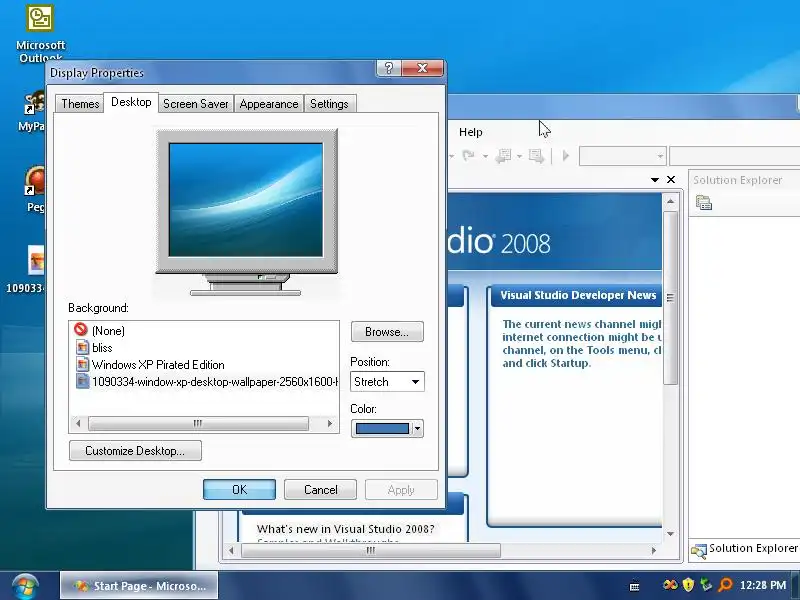Expand the Navigate Backward dropdown arrow
Screen dimensions: 800x600
pyautogui.click(x=519, y=156)
